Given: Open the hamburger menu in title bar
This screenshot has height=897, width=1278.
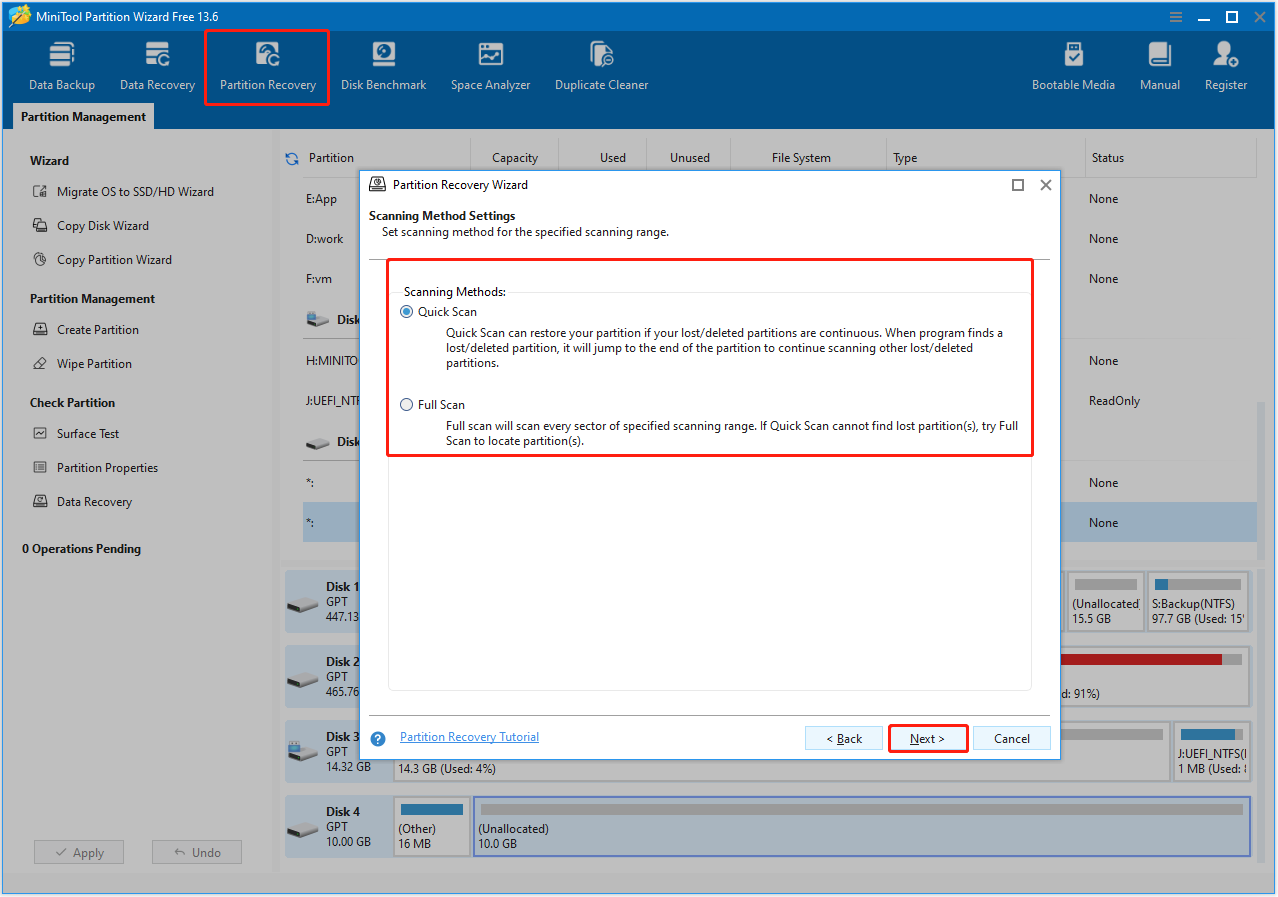Looking at the screenshot, I should click(x=1174, y=16).
